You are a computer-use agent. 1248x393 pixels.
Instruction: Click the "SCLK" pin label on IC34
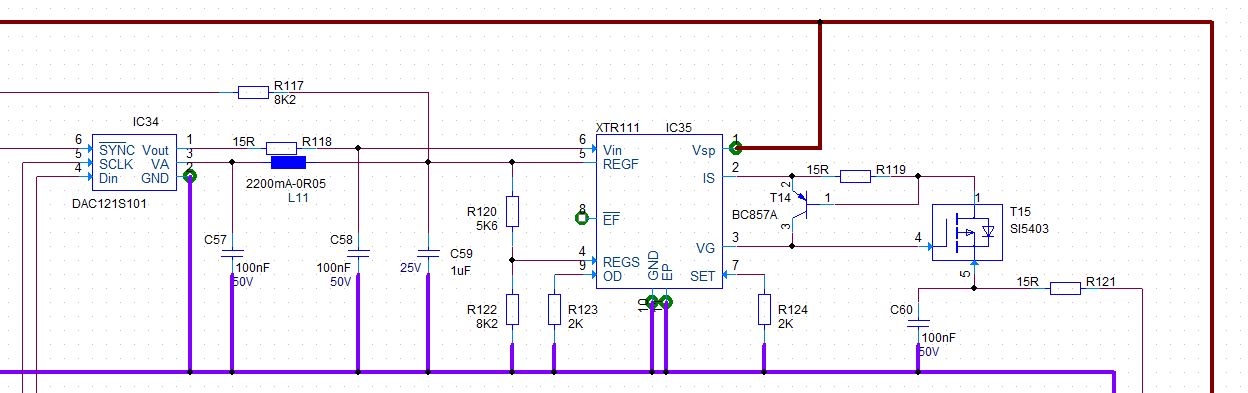[x=116, y=163]
